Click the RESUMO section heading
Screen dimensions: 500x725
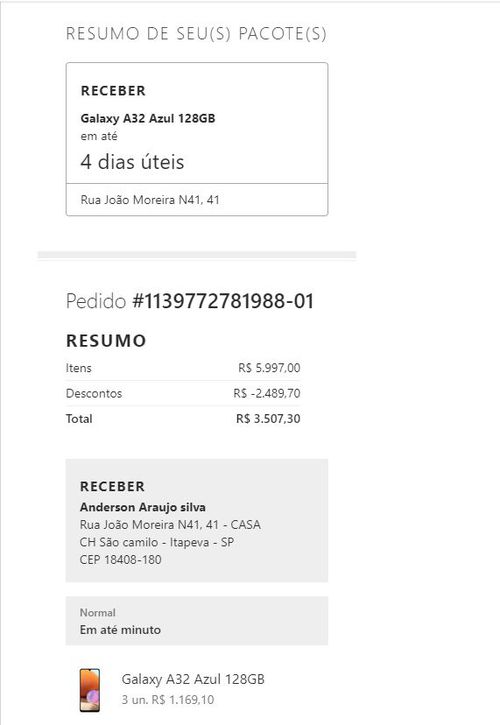106,341
